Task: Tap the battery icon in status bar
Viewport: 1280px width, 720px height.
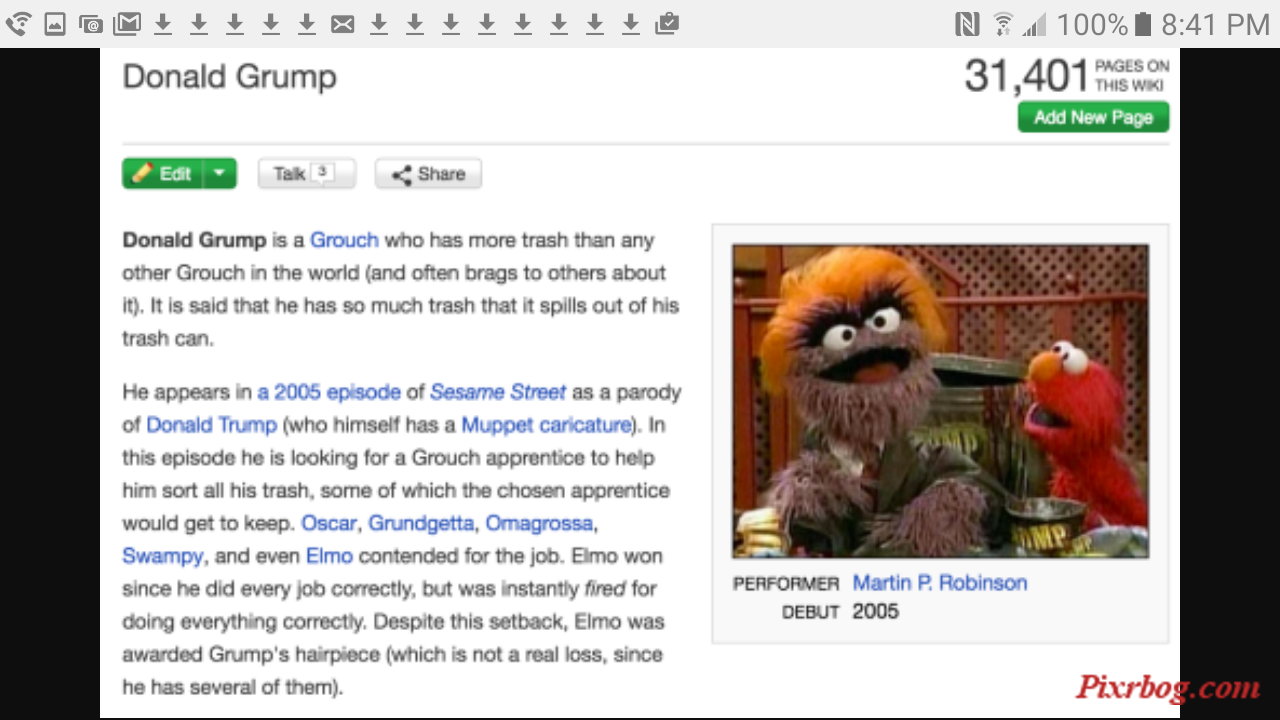Action: coord(1143,23)
